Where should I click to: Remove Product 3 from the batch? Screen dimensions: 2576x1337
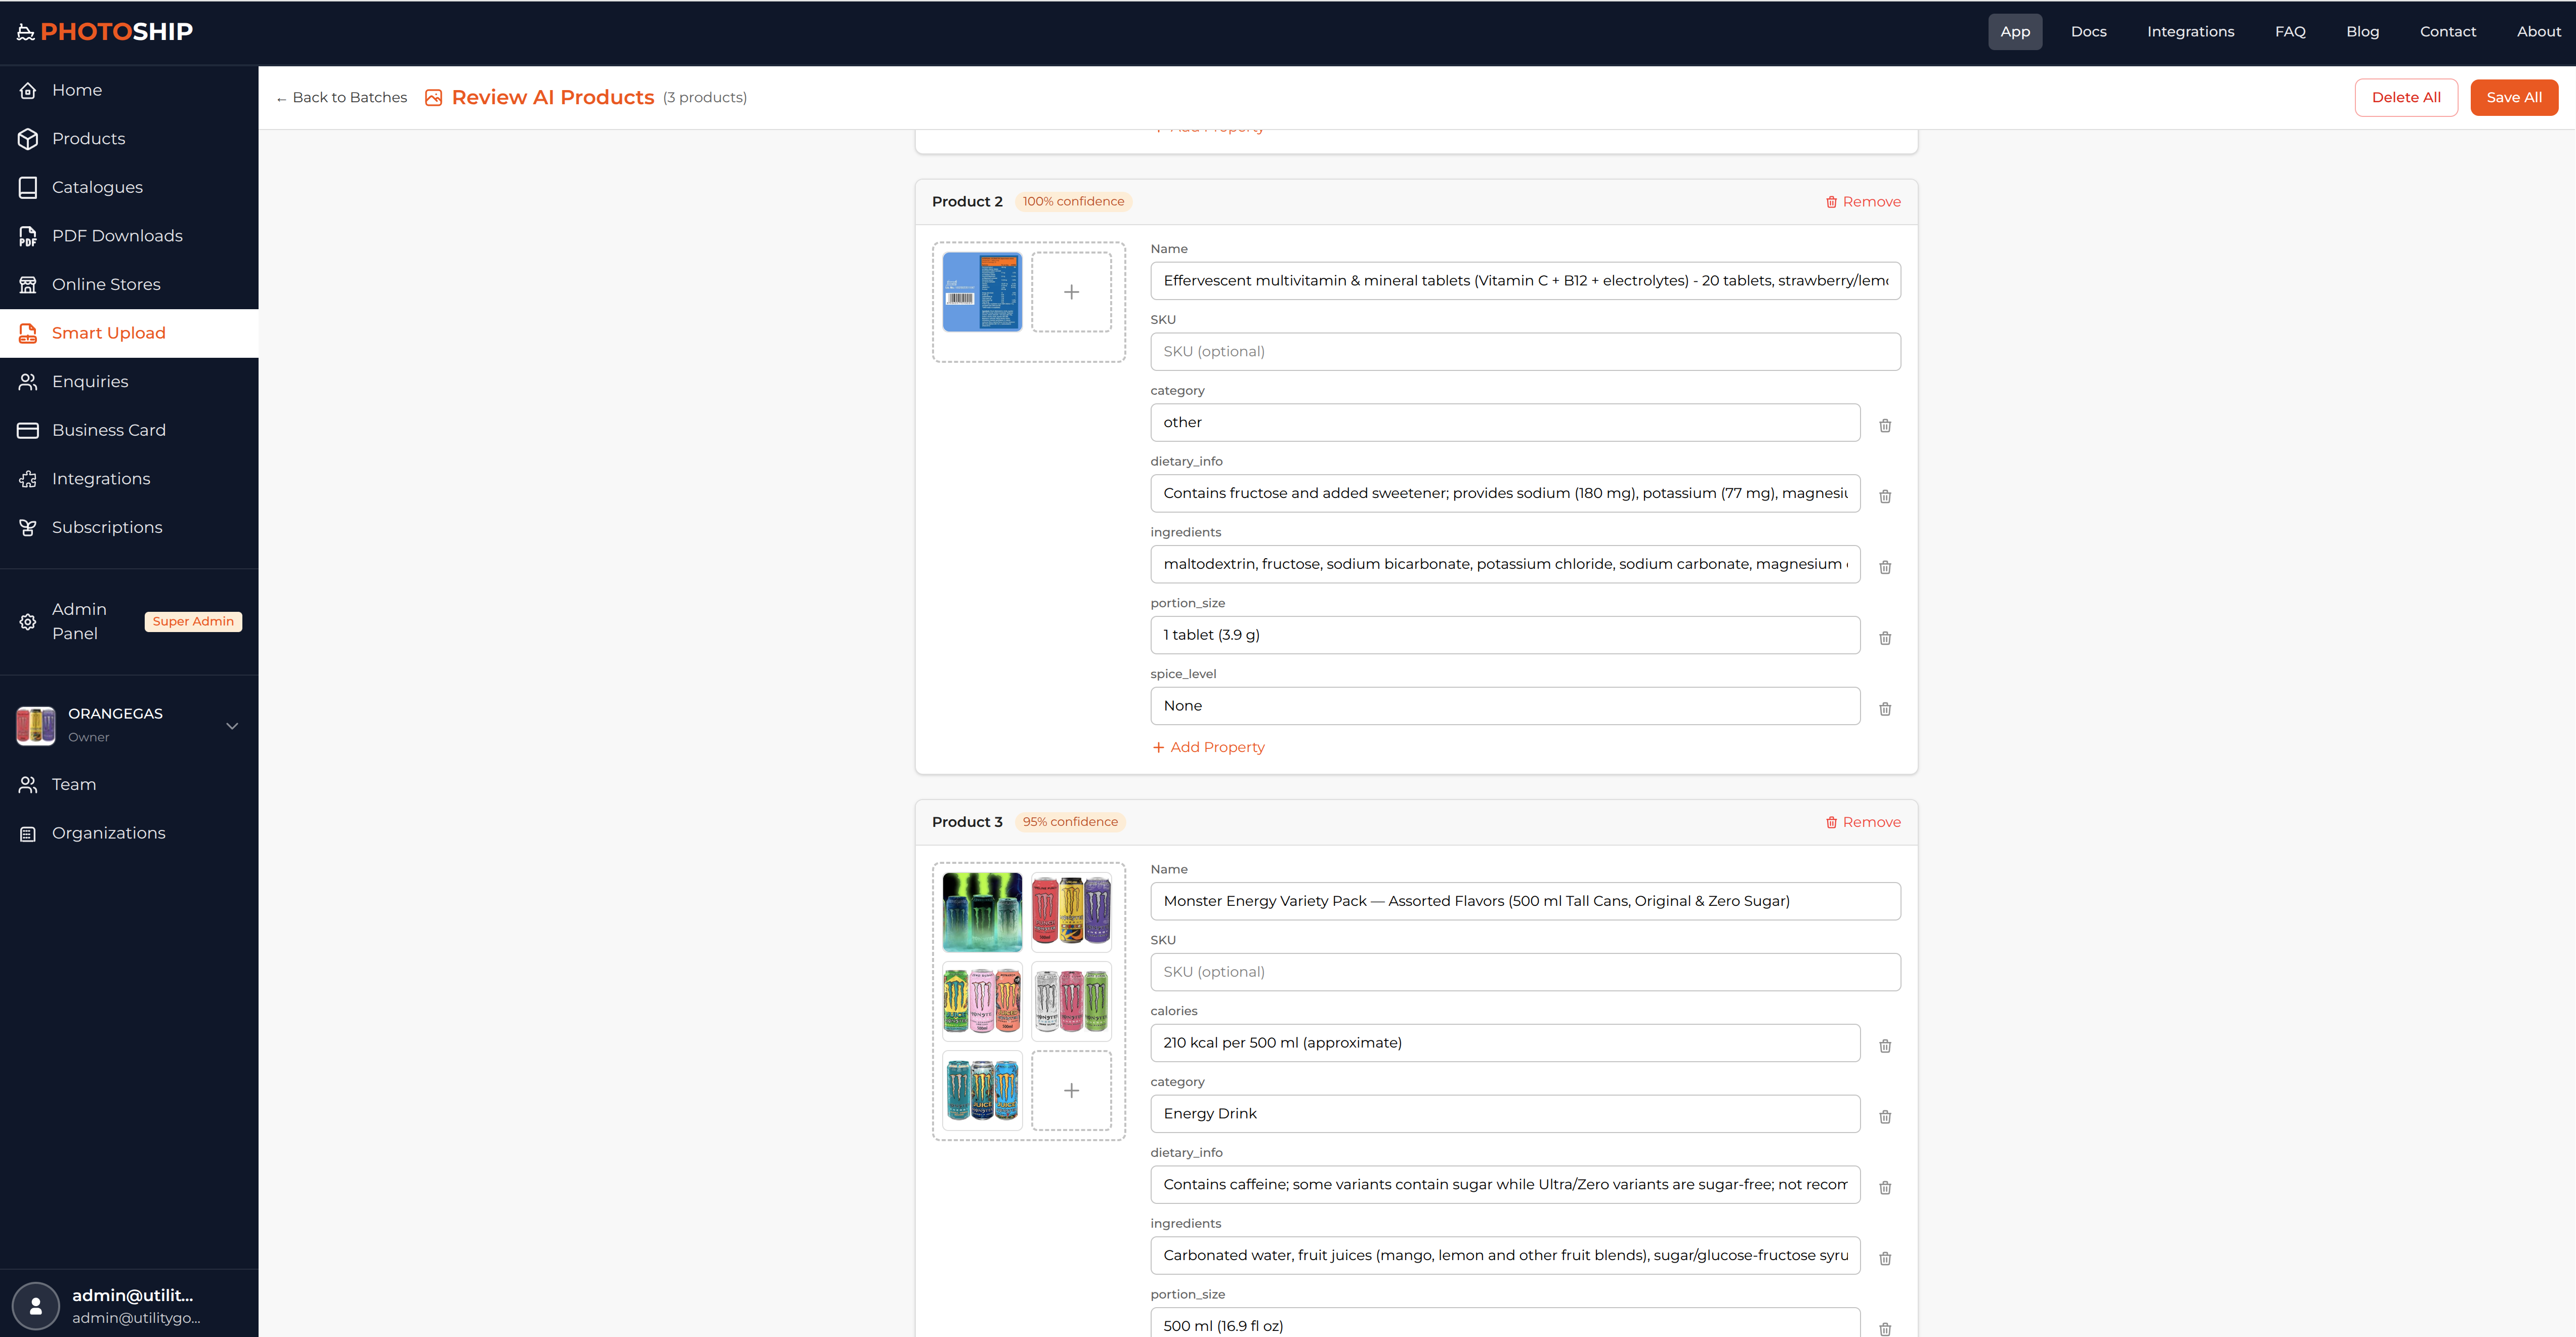click(1863, 821)
